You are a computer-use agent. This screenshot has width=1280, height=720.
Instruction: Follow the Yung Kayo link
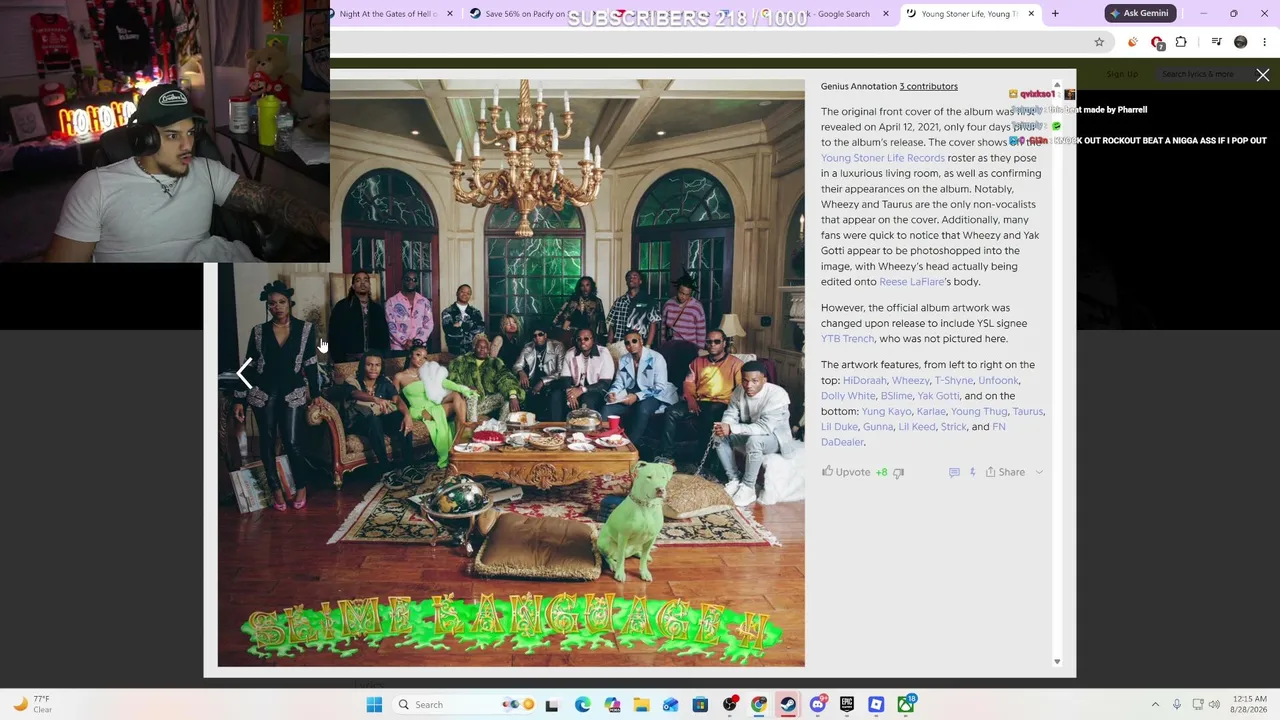coord(887,412)
